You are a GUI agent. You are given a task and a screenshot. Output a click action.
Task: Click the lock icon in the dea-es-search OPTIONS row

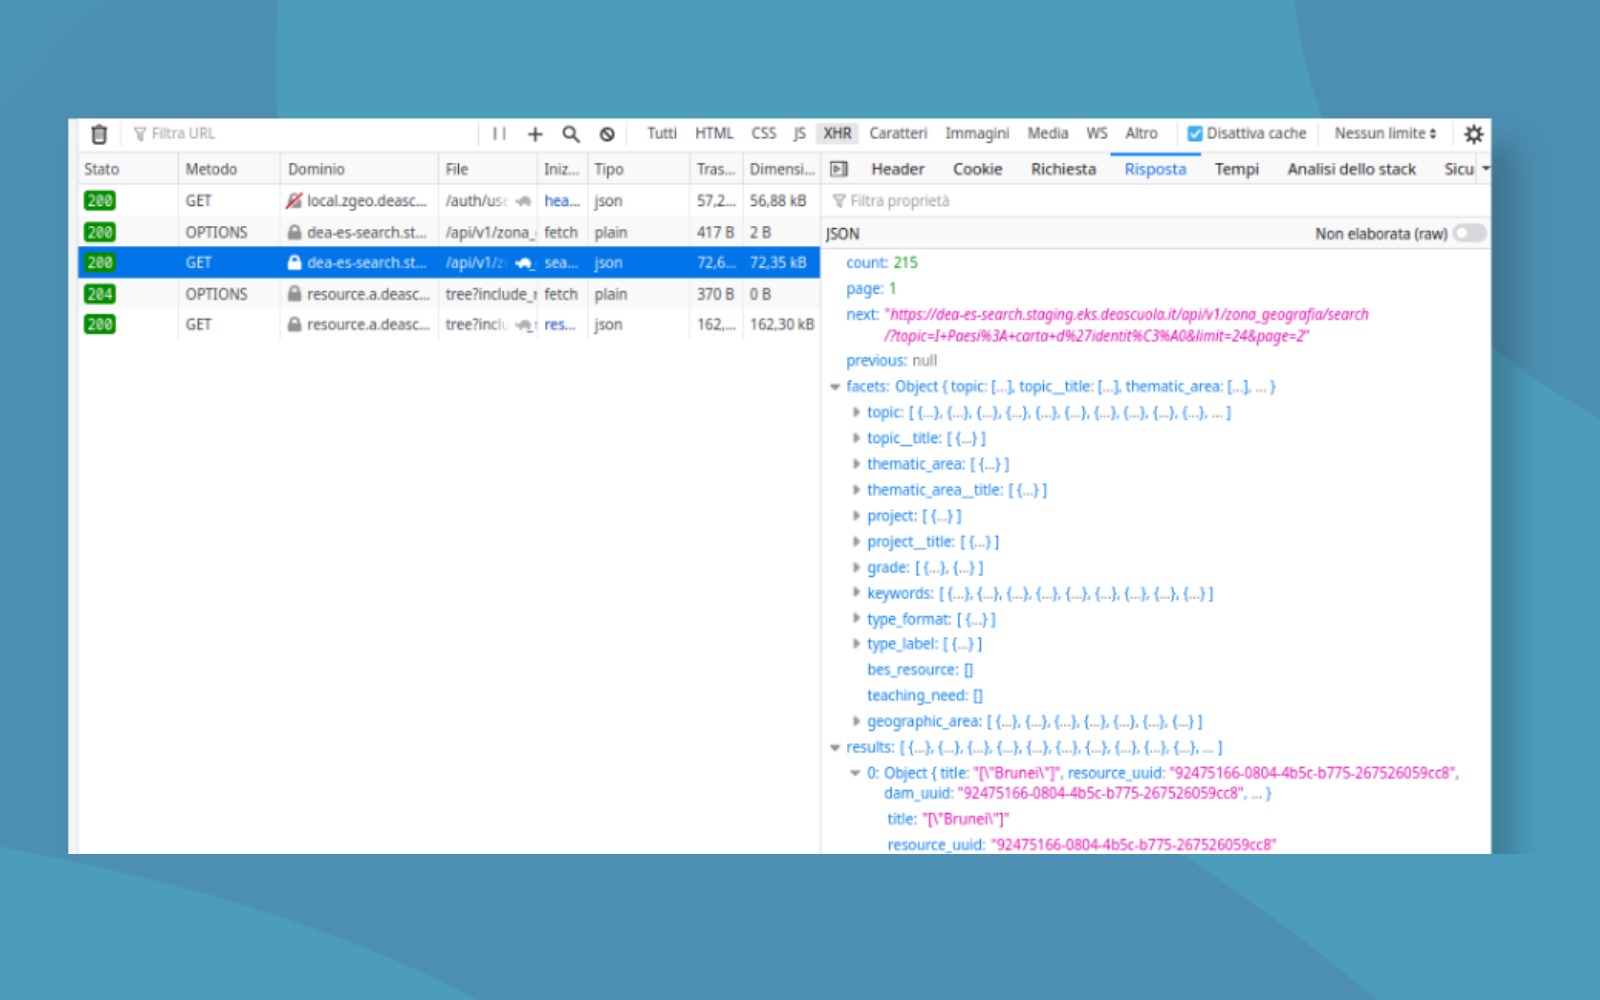click(294, 232)
